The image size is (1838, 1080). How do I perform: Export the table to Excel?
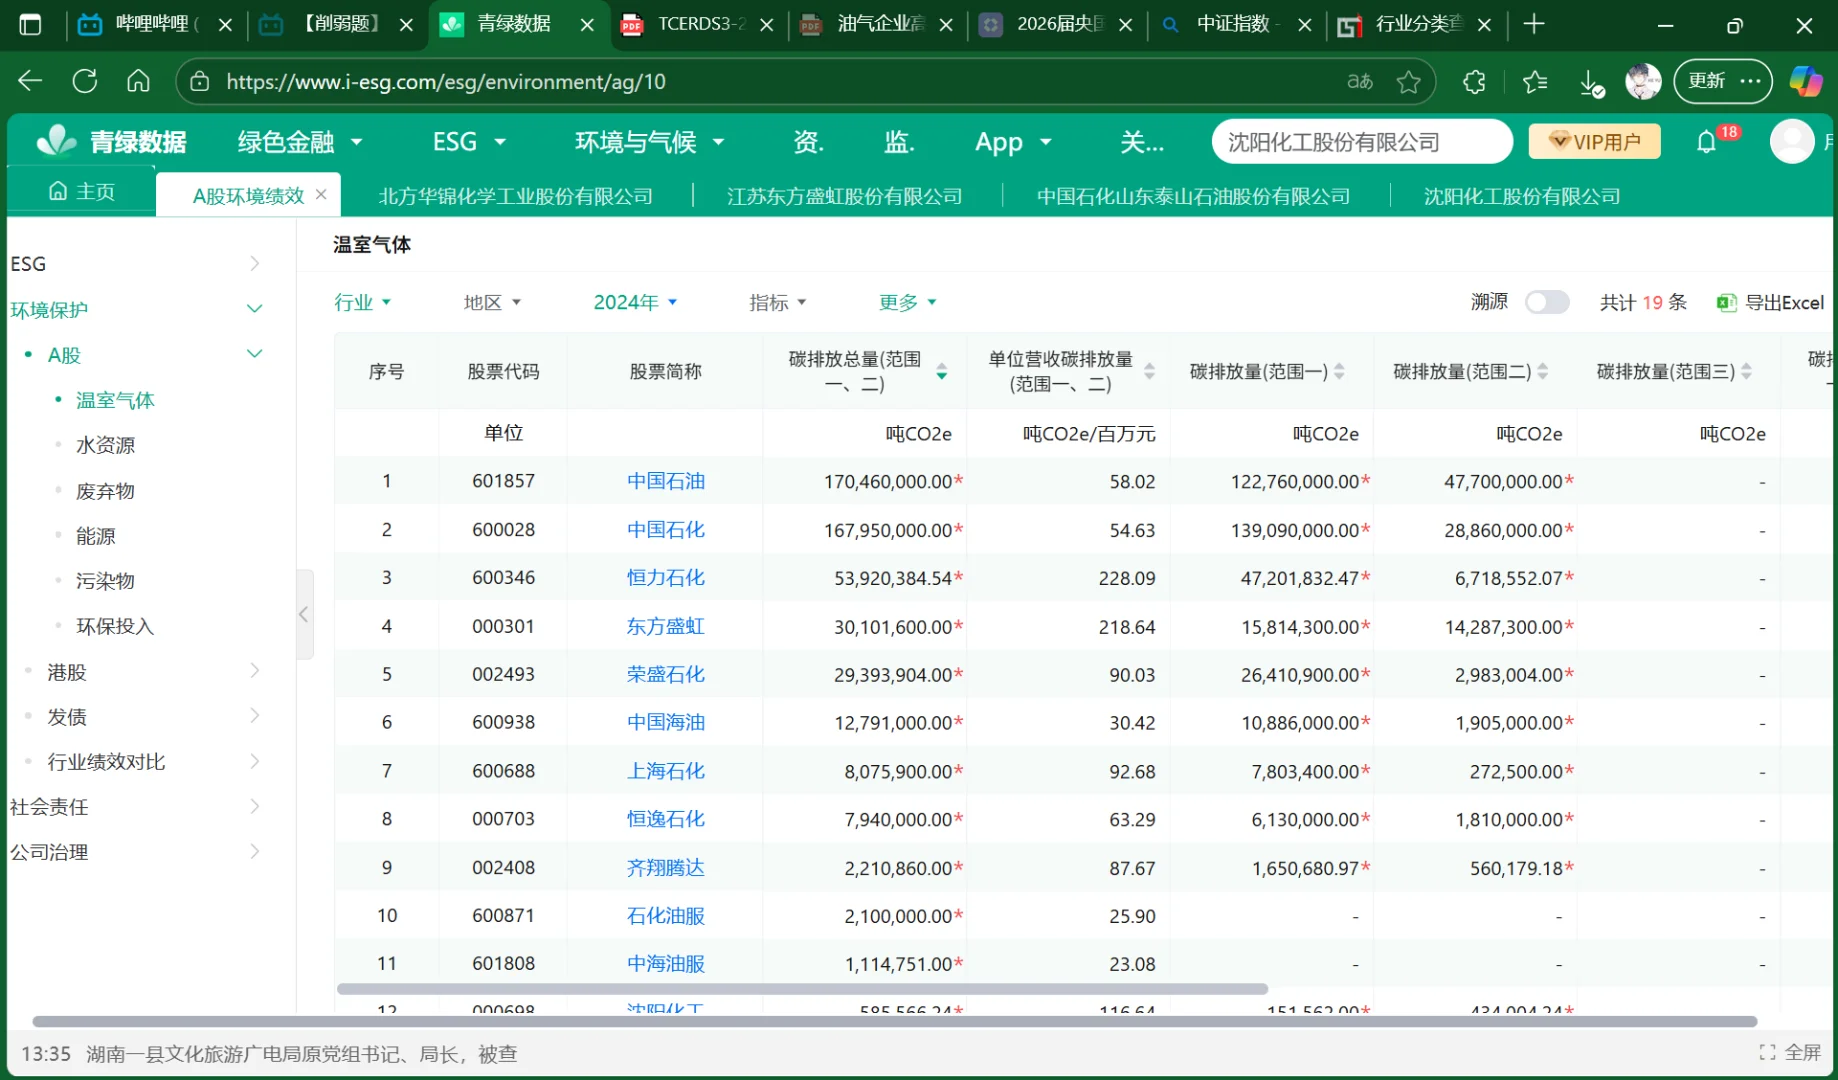1771,302
